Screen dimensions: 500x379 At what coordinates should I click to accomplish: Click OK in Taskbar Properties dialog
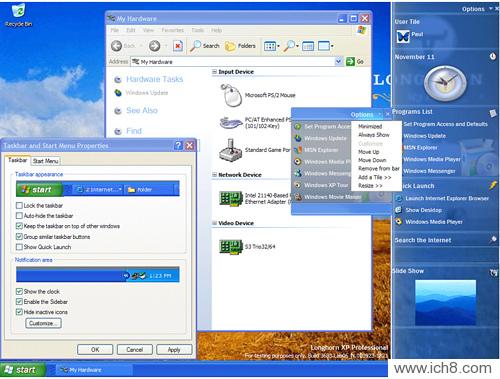[x=95, y=350]
